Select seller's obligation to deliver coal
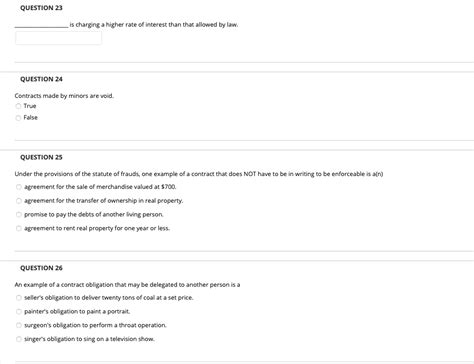 tap(19, 298)
